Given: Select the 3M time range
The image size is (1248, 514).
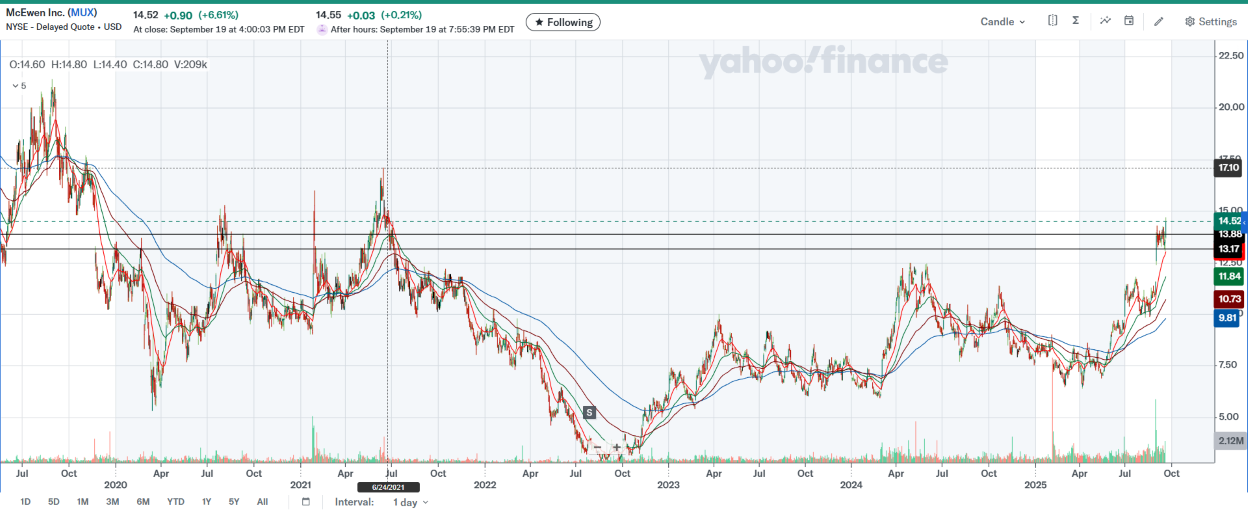Looking at the screenshot, I should 113,502.
